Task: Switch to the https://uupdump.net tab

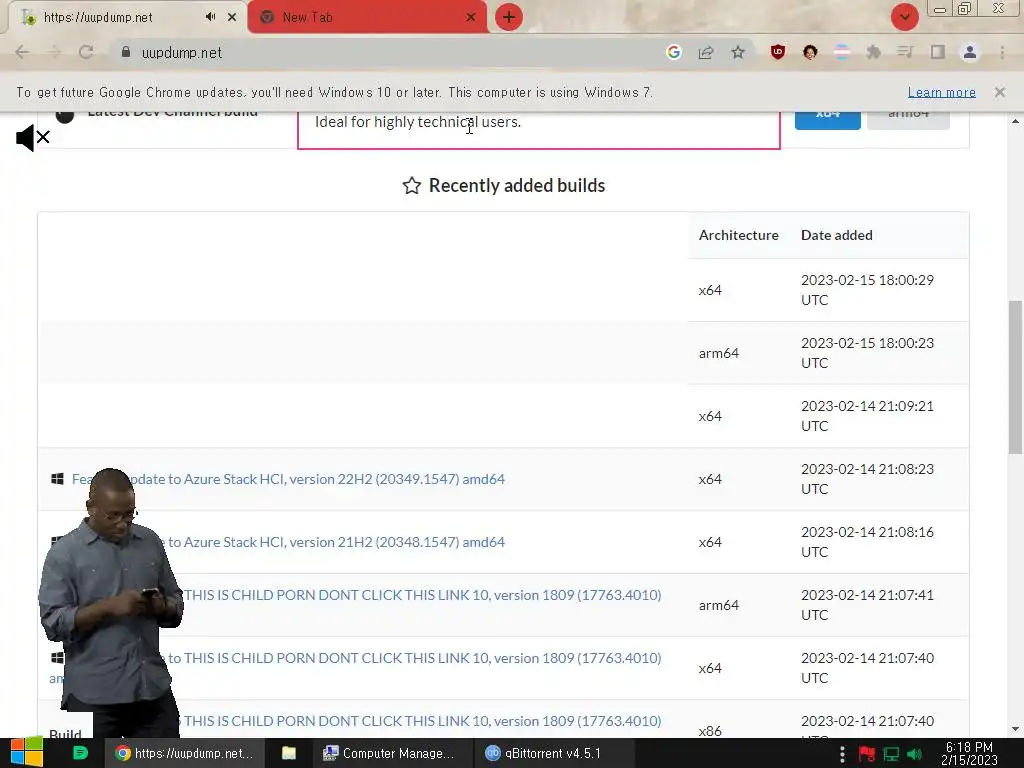Action: click(x=127, y=17)
